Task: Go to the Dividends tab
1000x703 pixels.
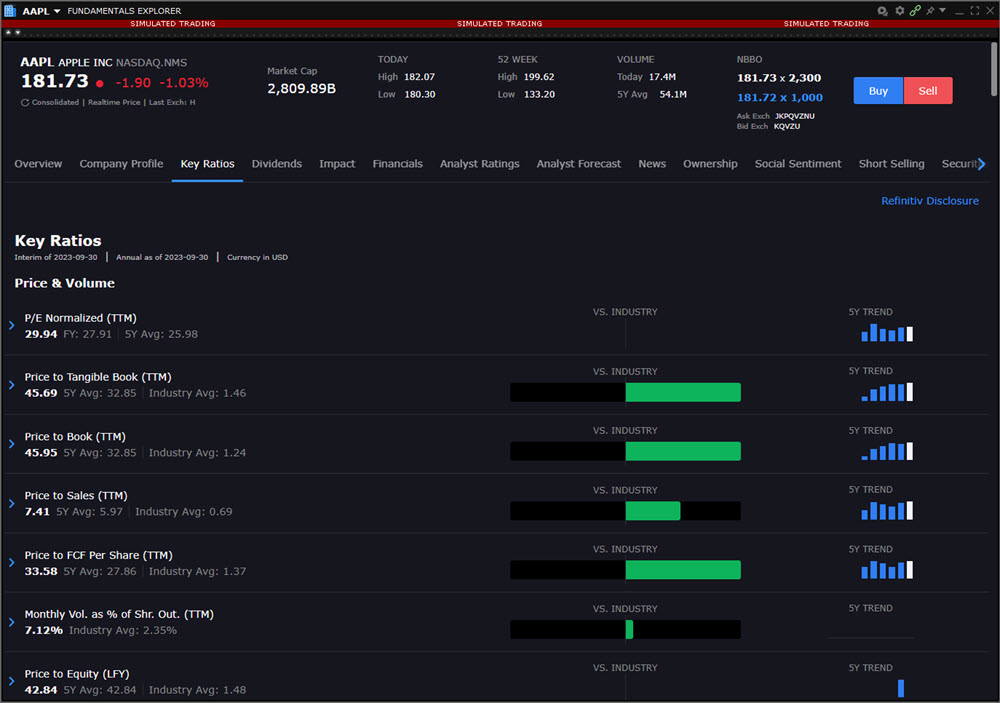Action: click(x=277, y=164)
